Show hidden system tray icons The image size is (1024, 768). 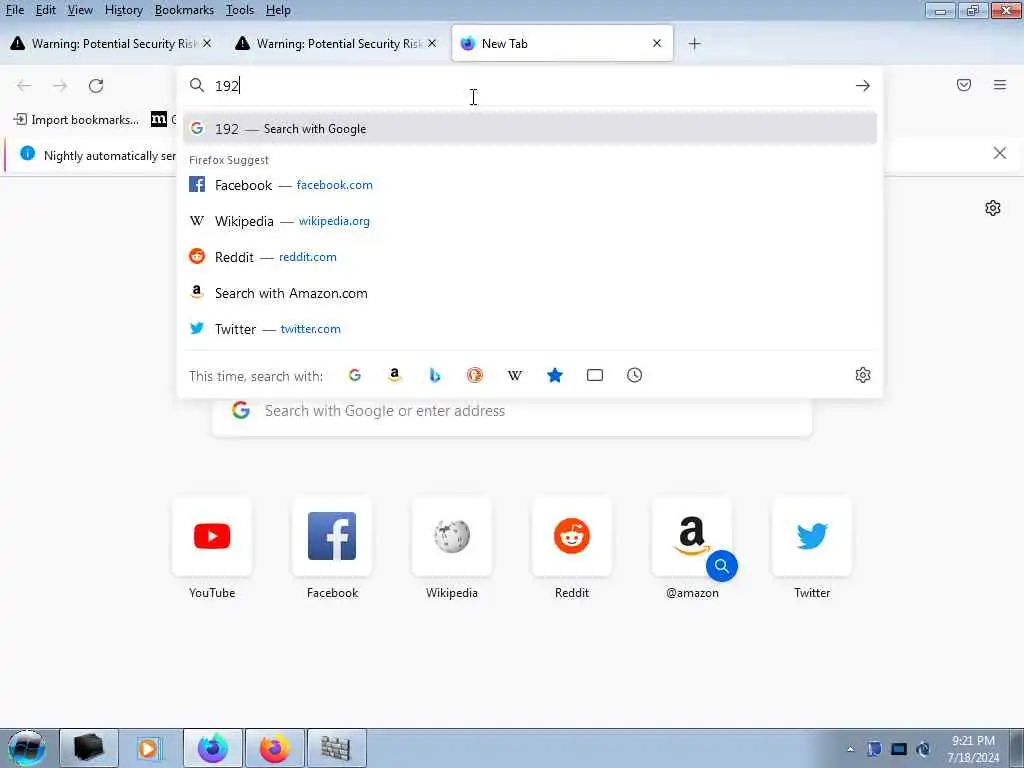pos(850,749)
